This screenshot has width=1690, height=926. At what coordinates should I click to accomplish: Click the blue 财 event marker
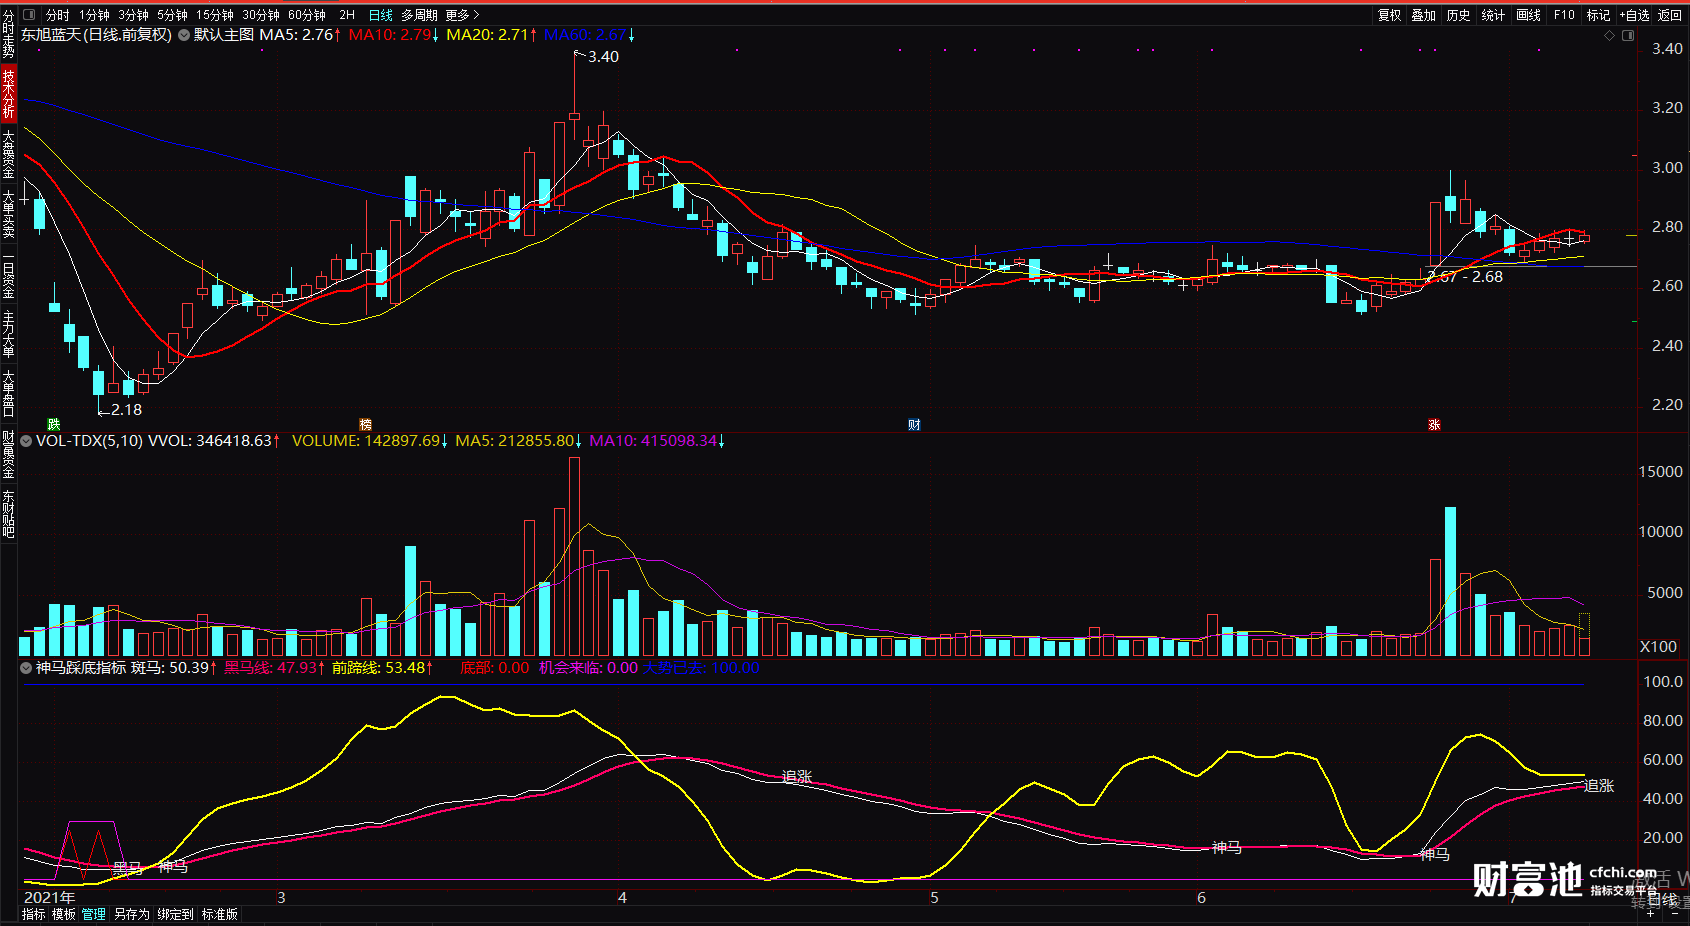coord(914,425)
